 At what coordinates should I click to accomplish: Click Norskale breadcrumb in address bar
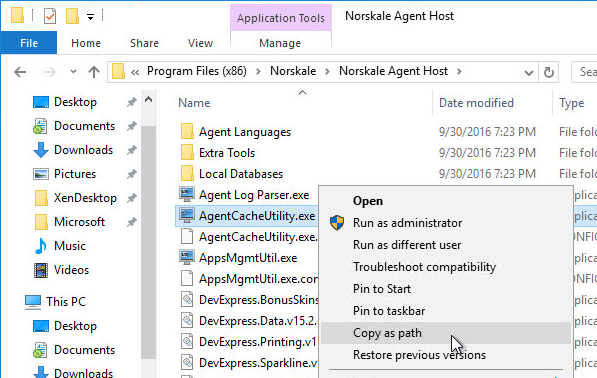[293, 71]
